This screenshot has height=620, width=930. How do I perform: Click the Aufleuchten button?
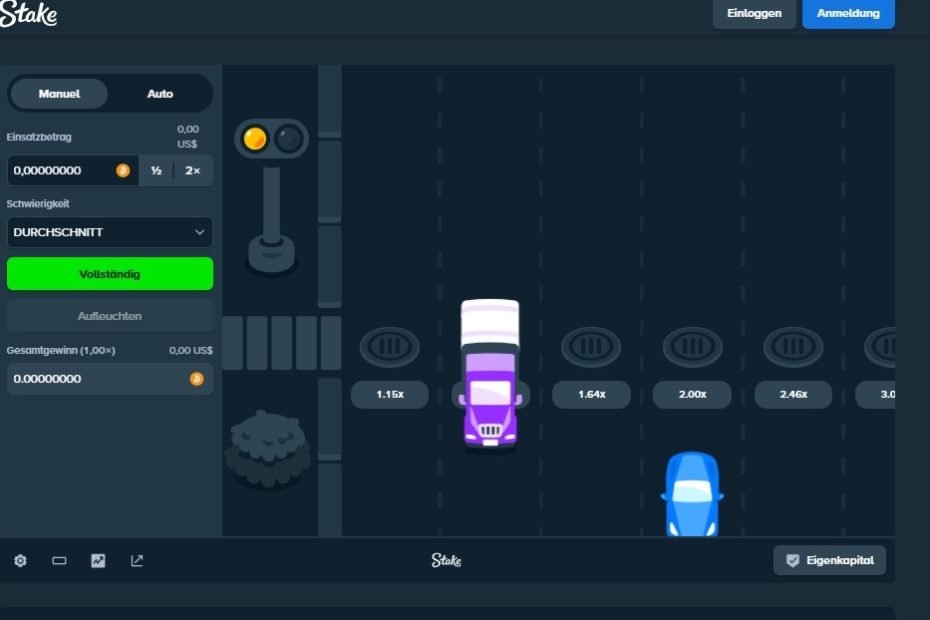click(x=110, y=316)
